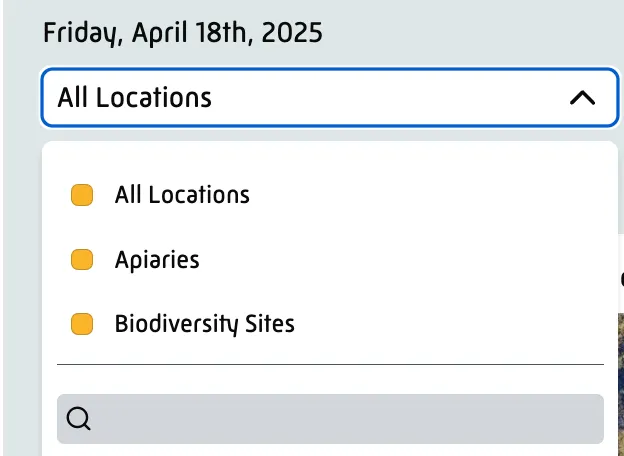
Task: Pick the Biodiversity Sites option label
Action: pos(205,324)
